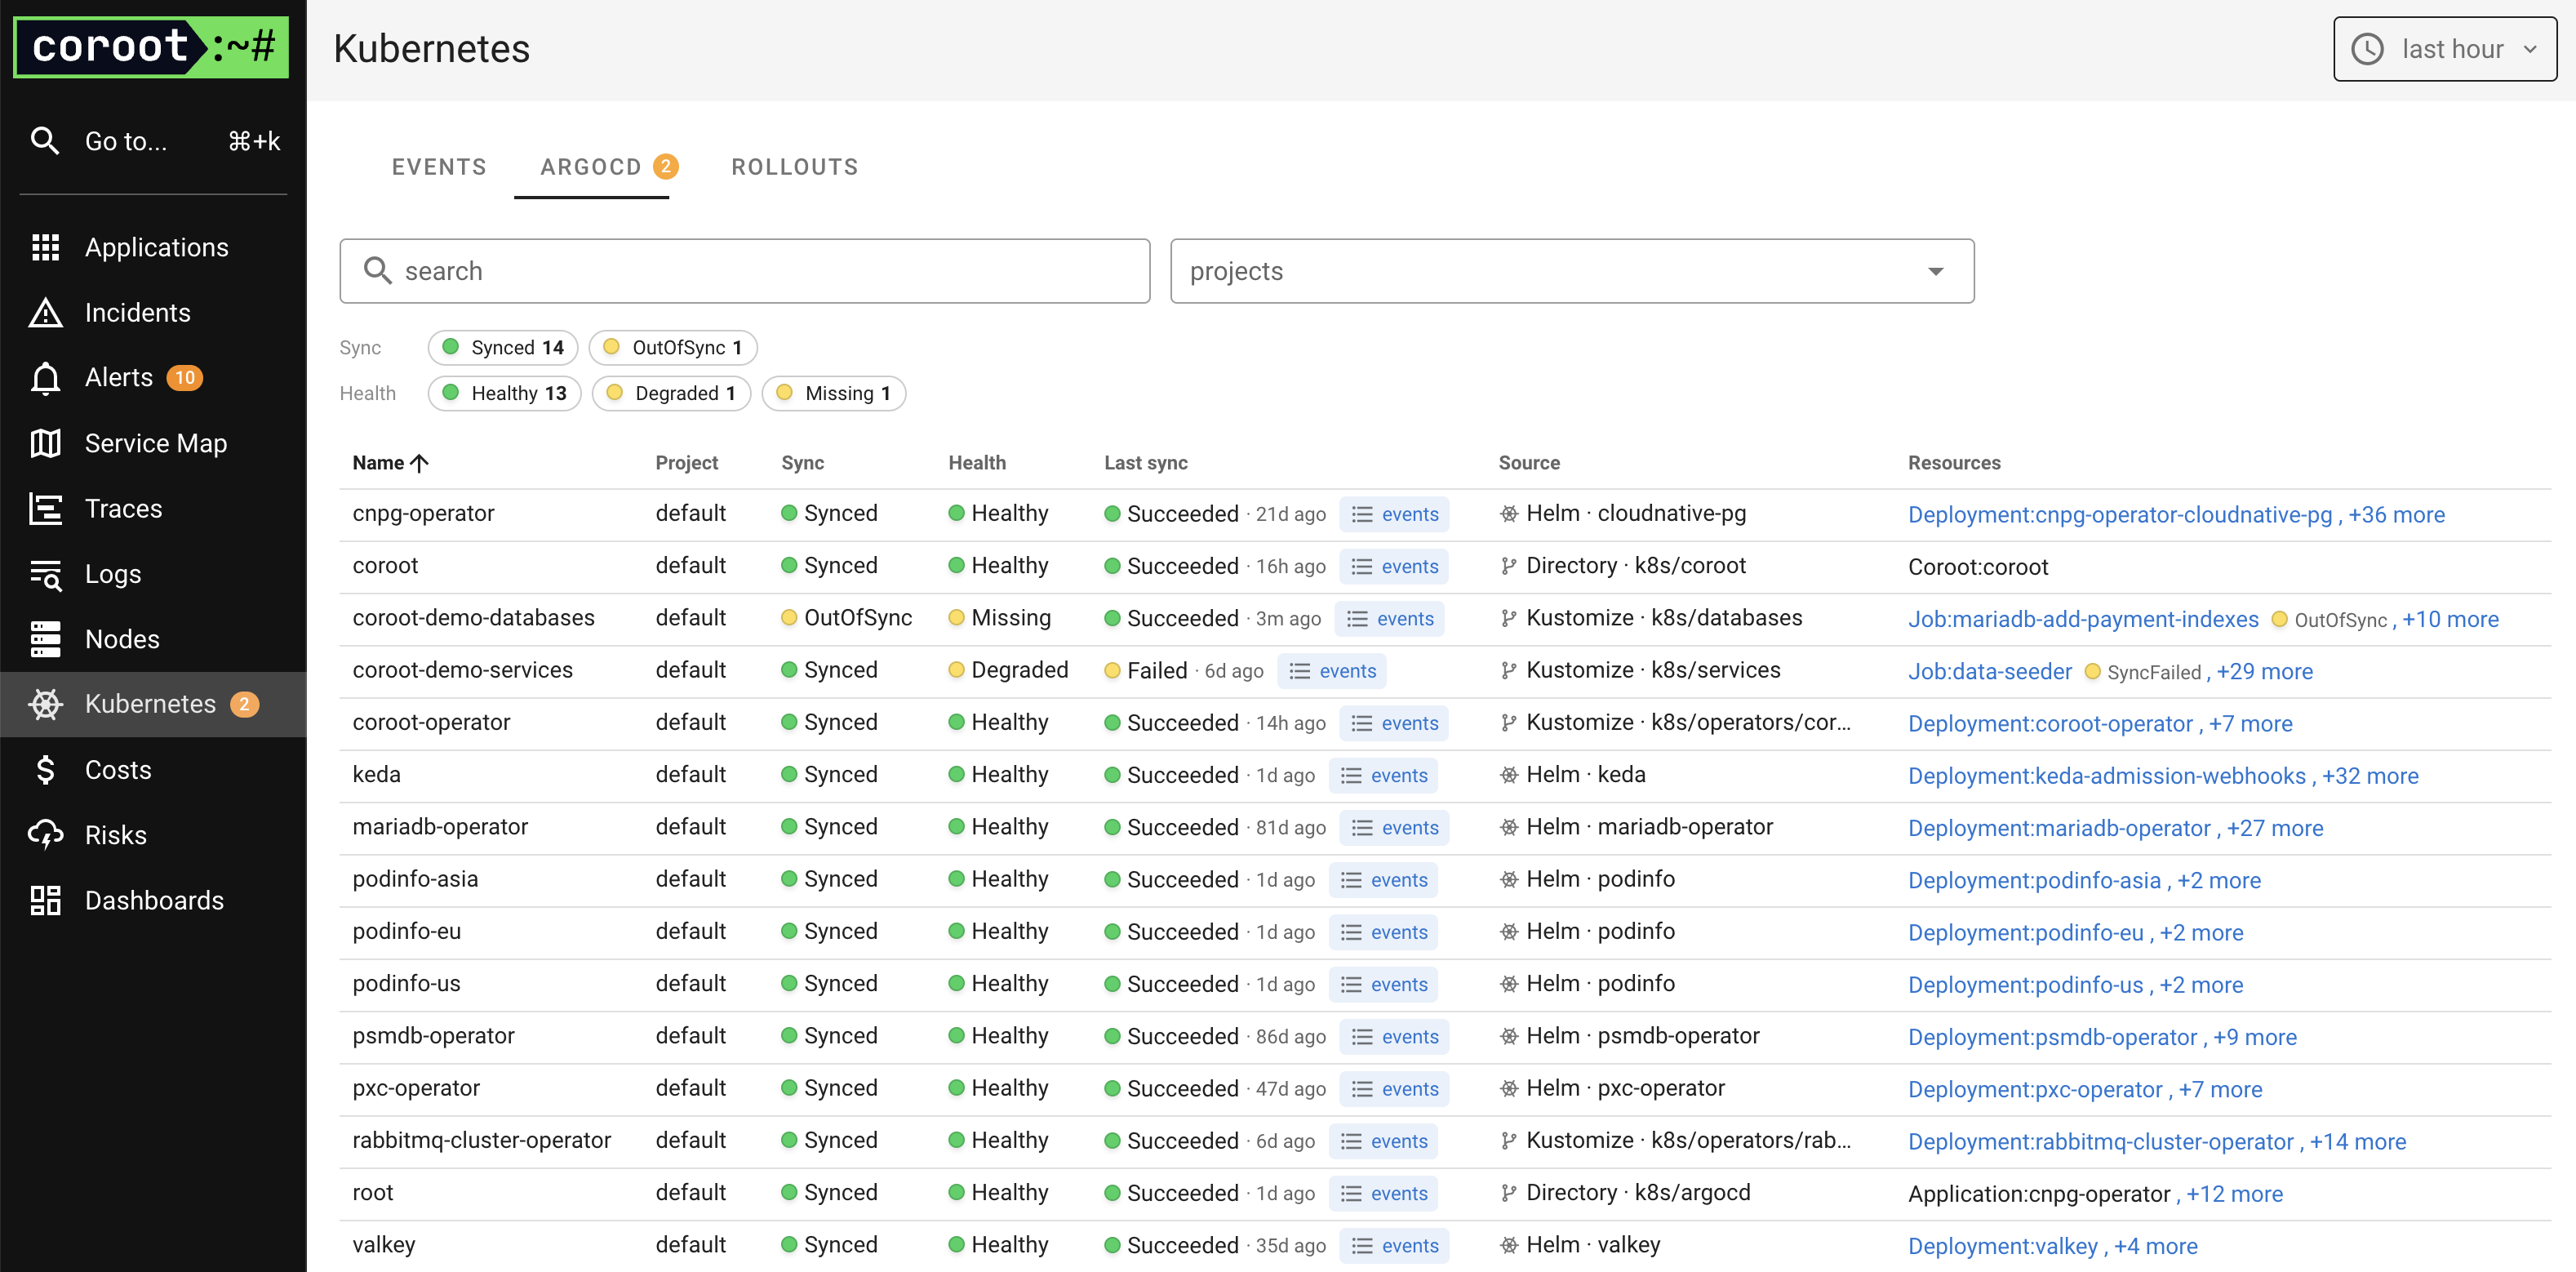The height and width of the screenshot is (1272, 2576).
Task: Open Applications in the sidebar
Action: [153, 247]
